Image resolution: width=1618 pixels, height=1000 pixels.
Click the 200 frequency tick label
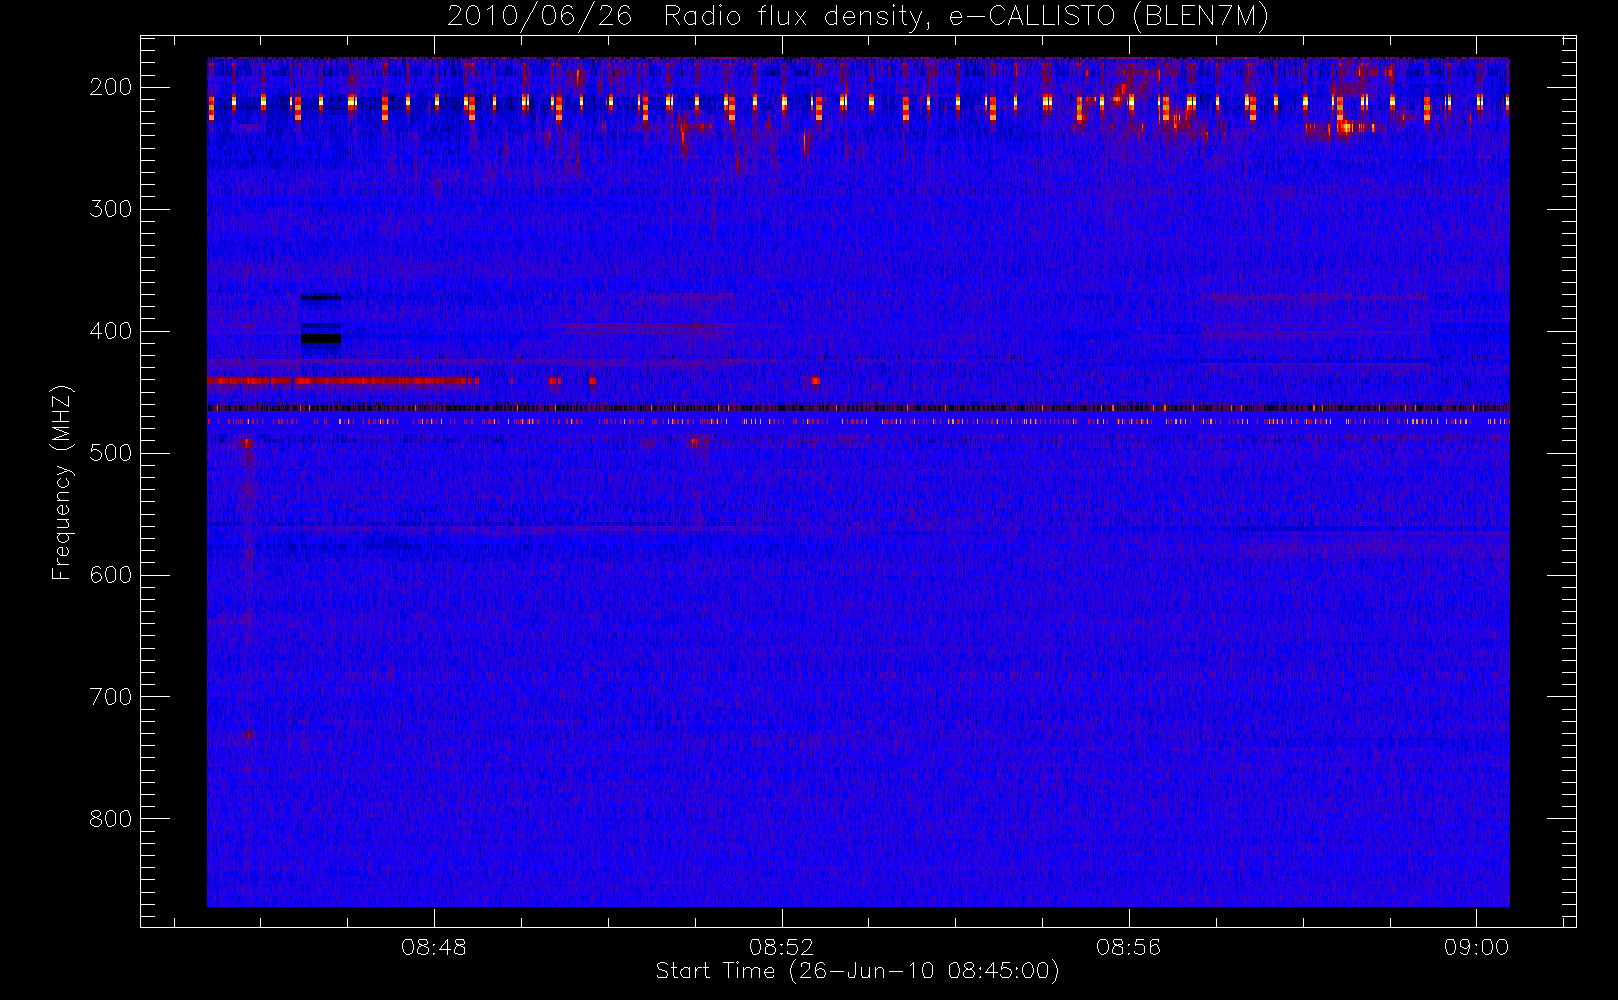111,87
